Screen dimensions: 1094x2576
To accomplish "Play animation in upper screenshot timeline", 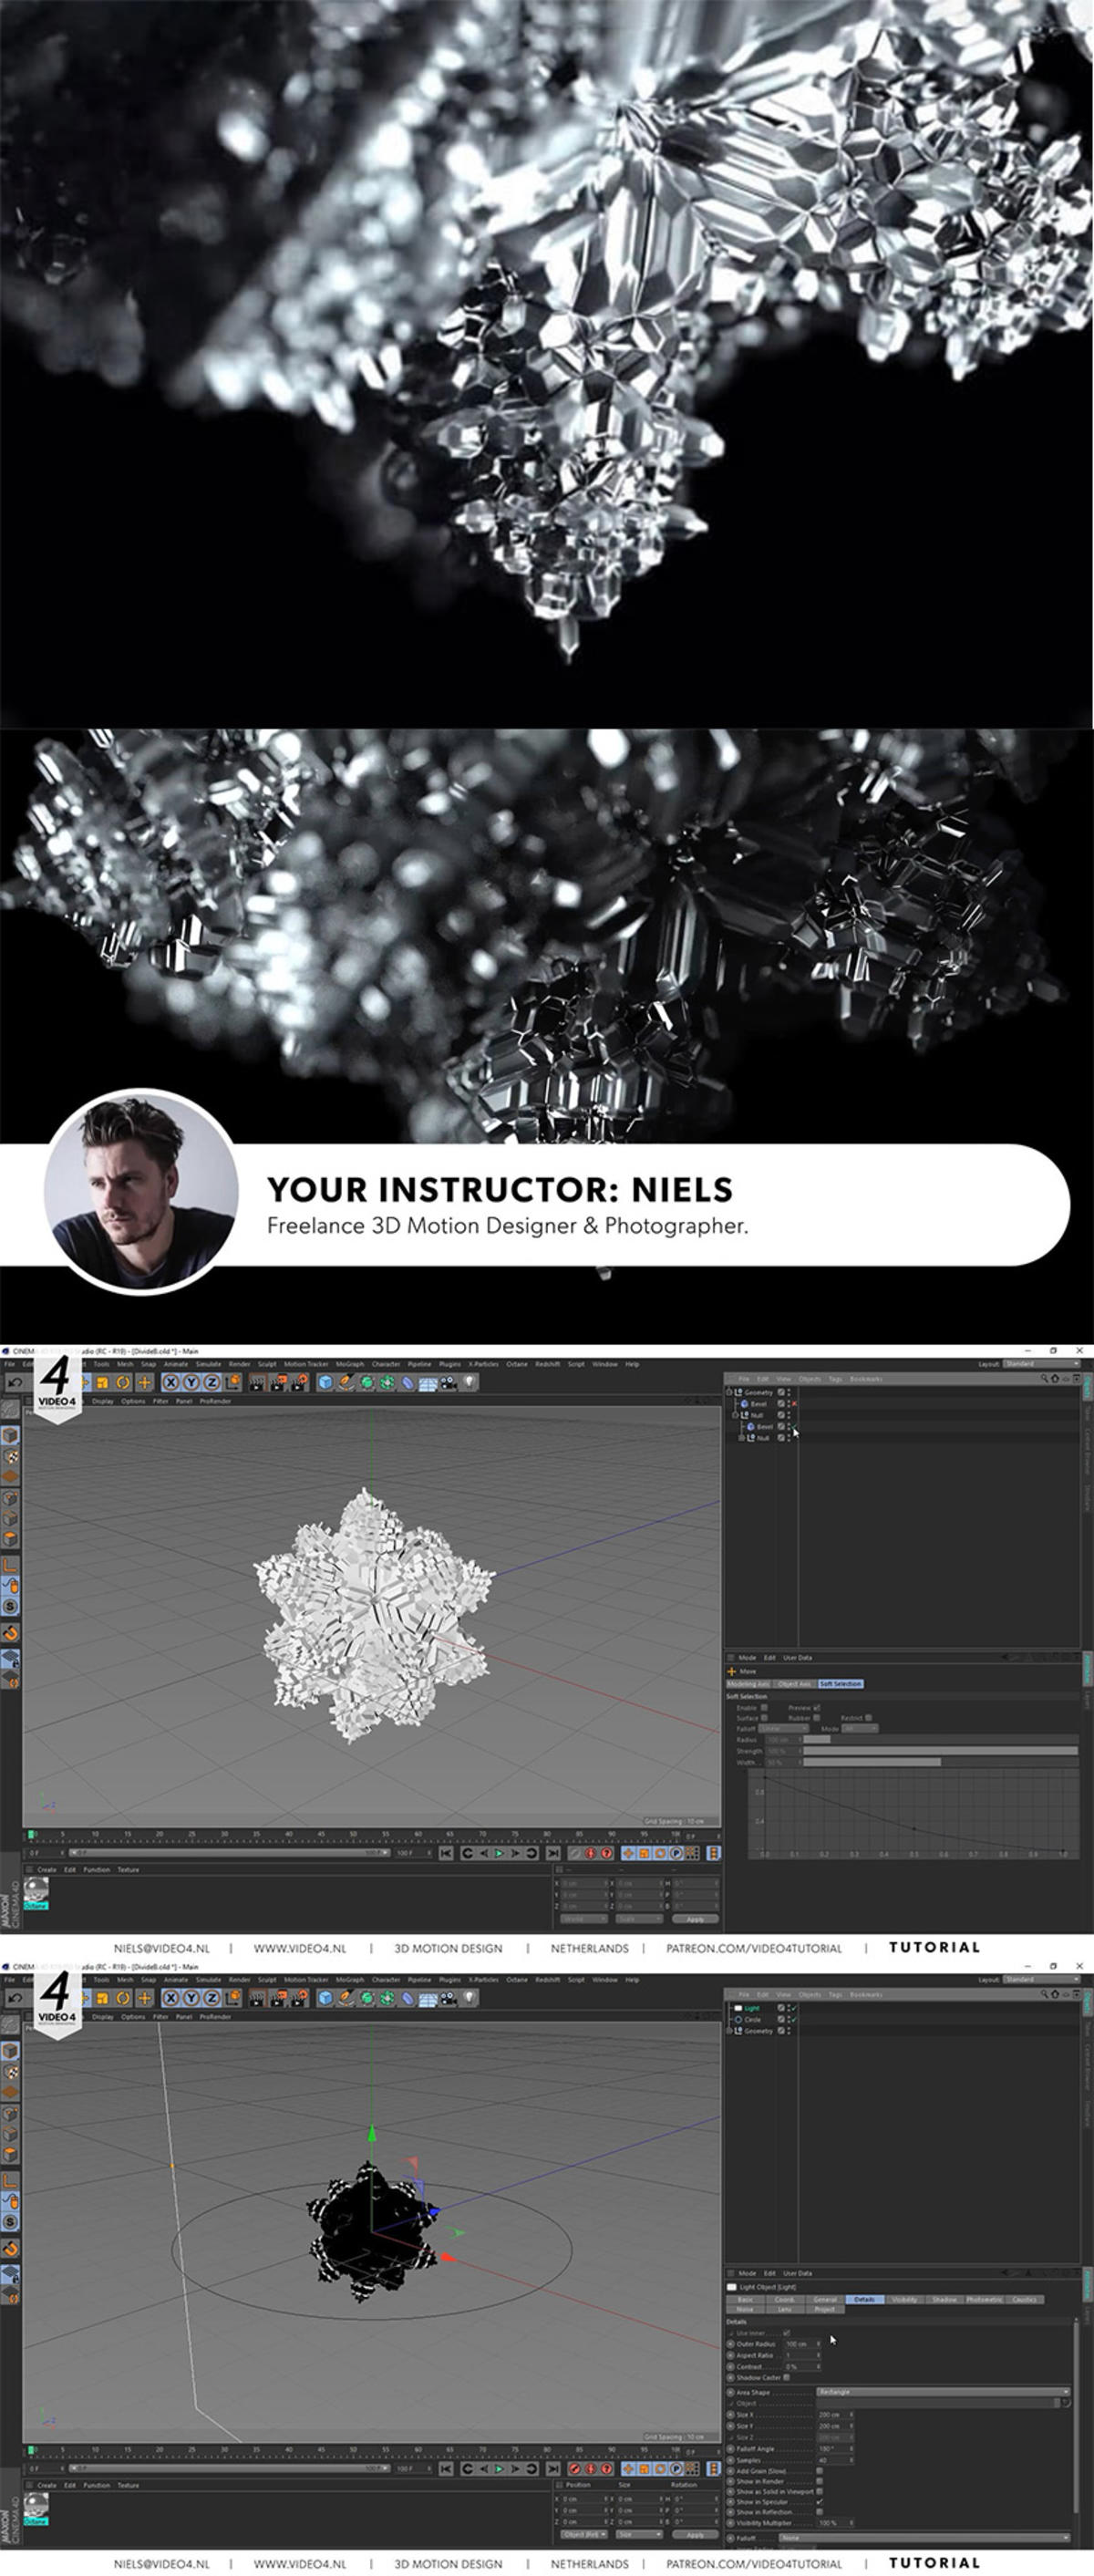I will pyautogui.click(x=499, y=1853).
